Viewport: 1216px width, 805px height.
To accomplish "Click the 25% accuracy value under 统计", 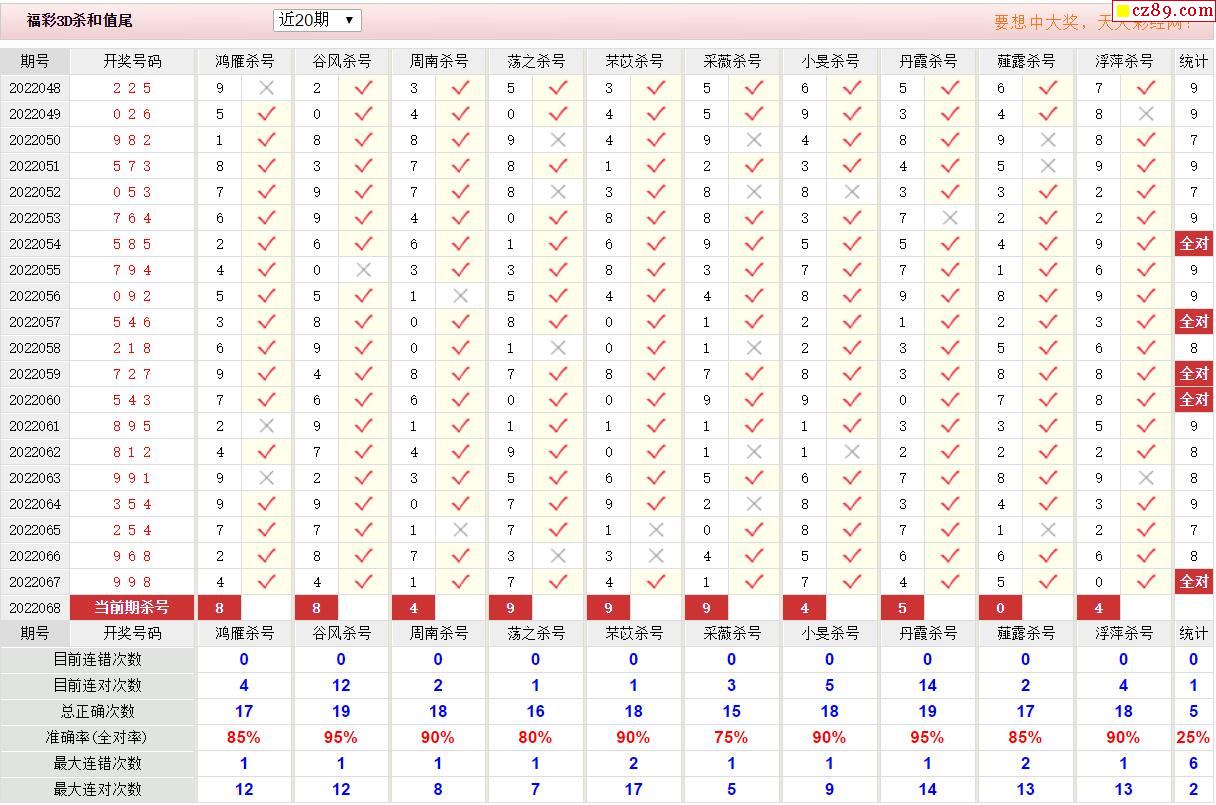I will pos(1193,738).
